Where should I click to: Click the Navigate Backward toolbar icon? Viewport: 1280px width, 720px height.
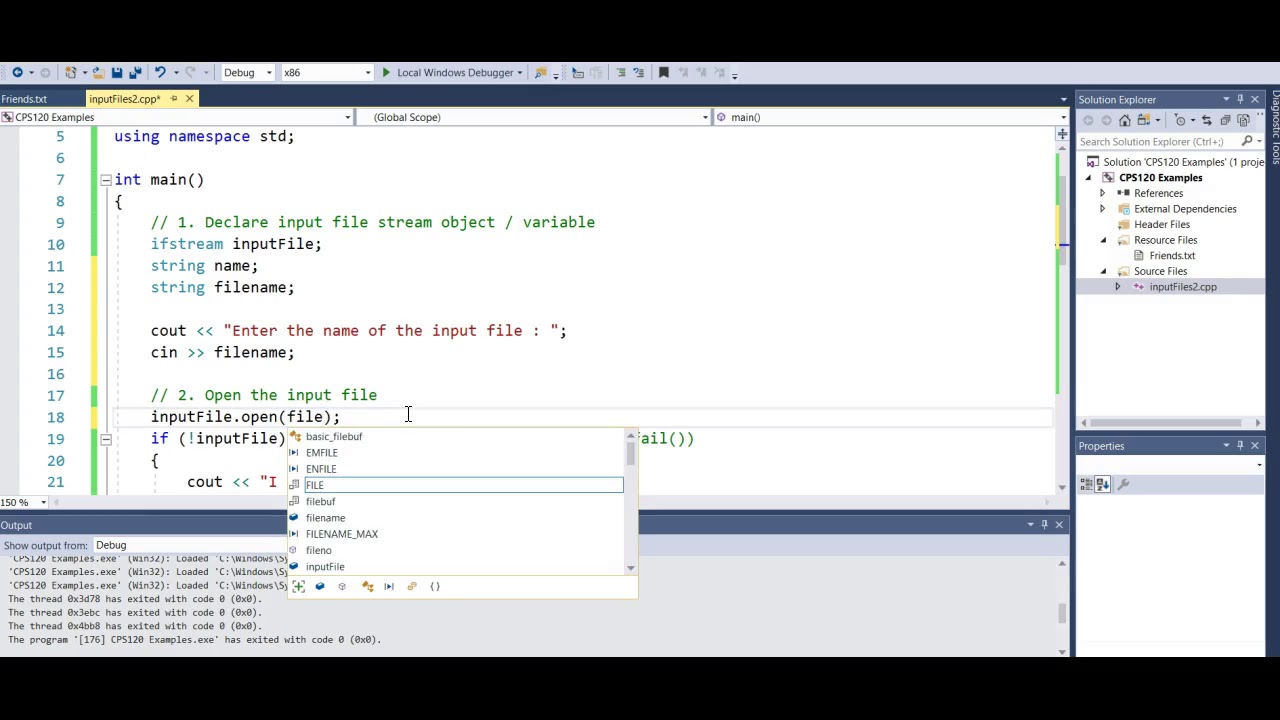click(18, 72)
